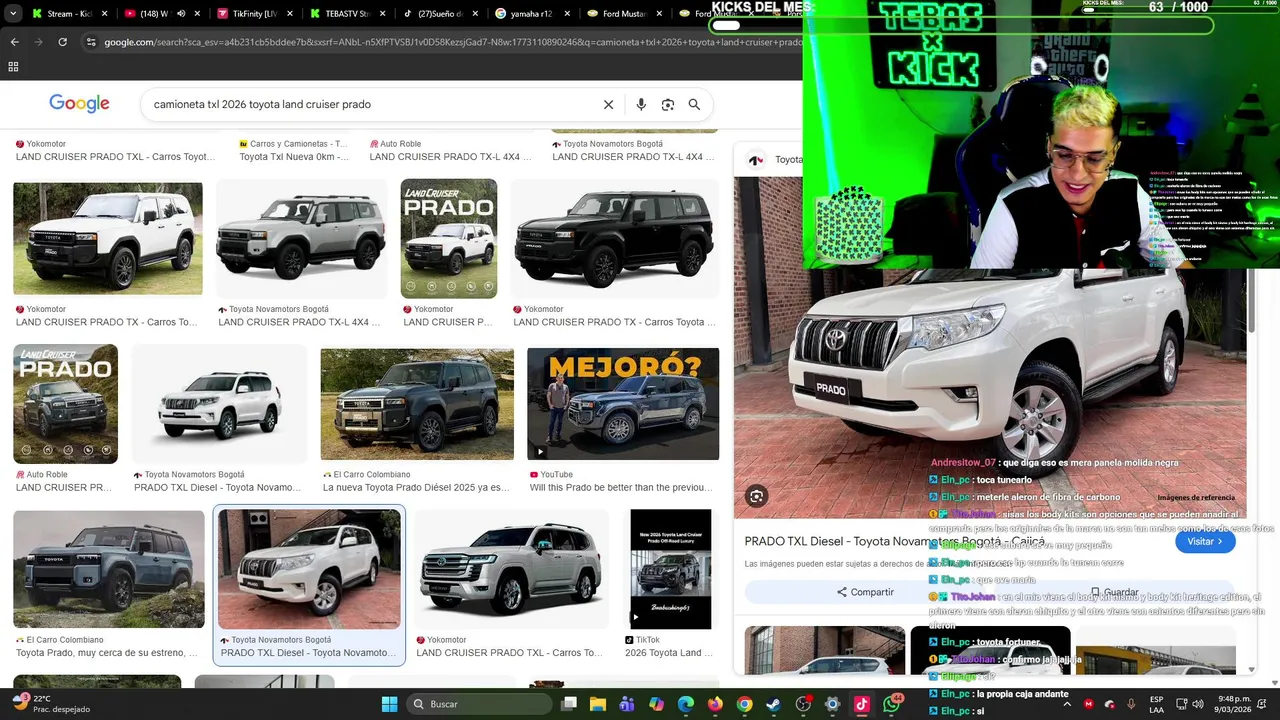Open the weather widget showing 22°C
The height and width of the screenshot is (720, 1280).
50,704
